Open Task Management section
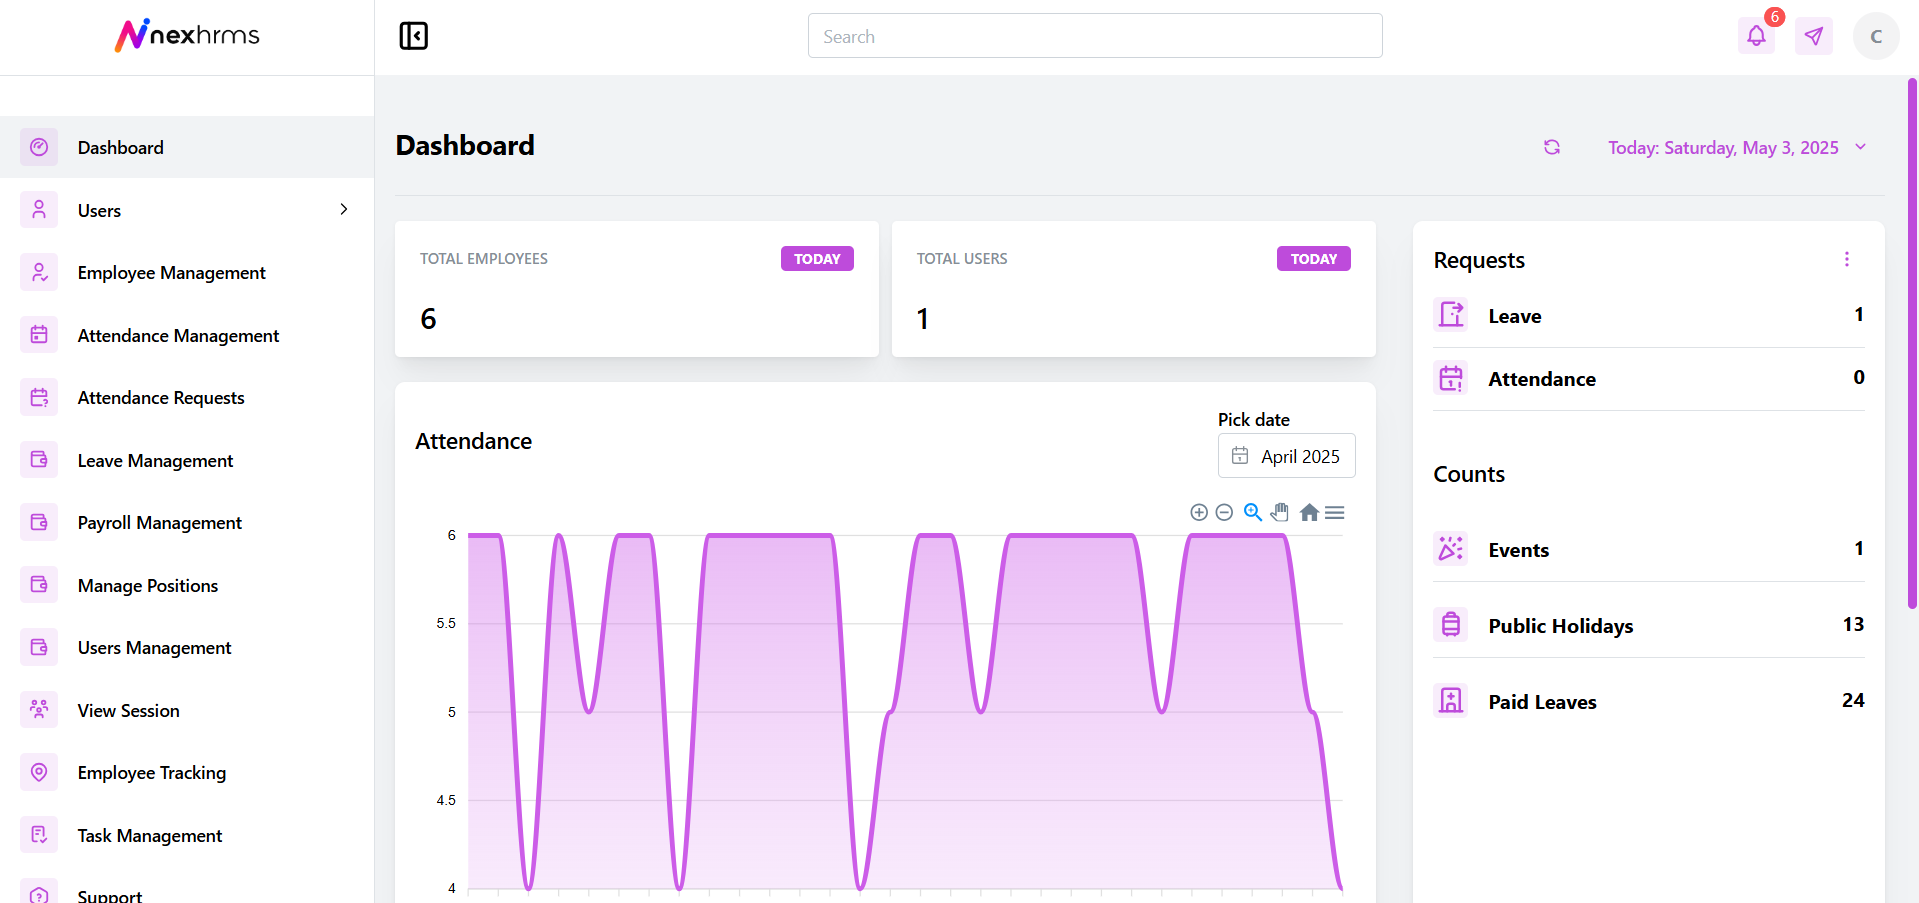This screenshot has width=1919, height=903. pos(187,835)
